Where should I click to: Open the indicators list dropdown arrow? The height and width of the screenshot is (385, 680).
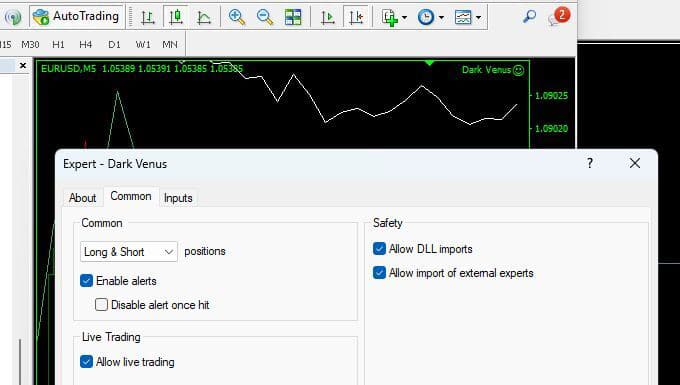404,17
